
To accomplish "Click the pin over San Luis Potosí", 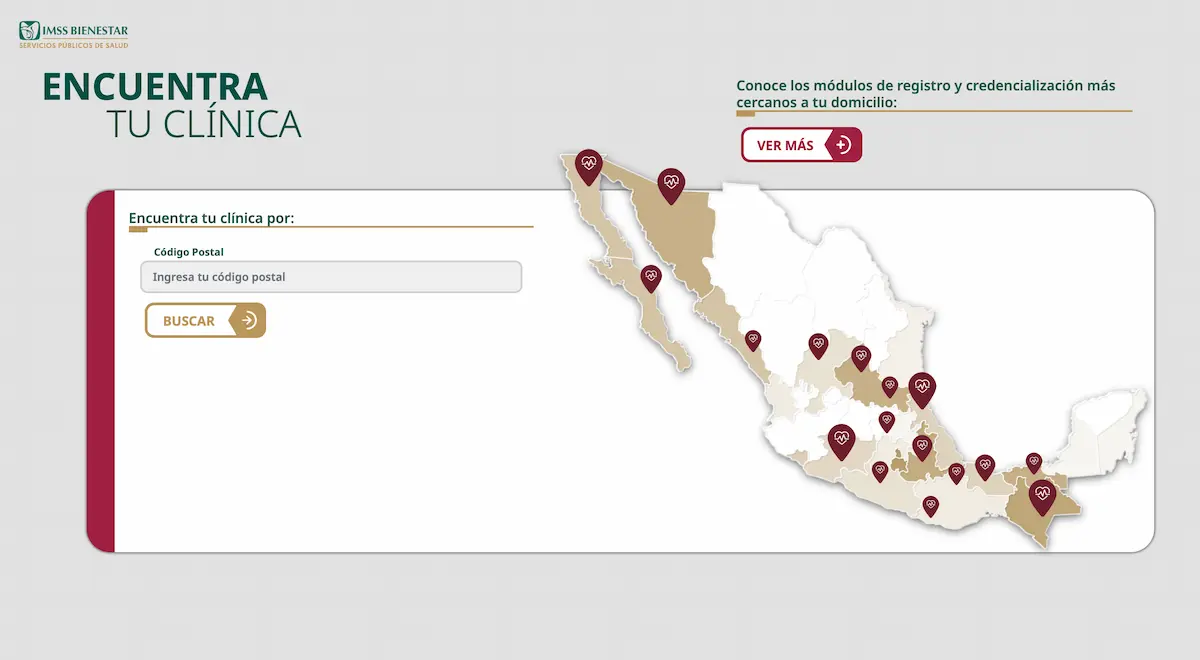I will 859,357.
